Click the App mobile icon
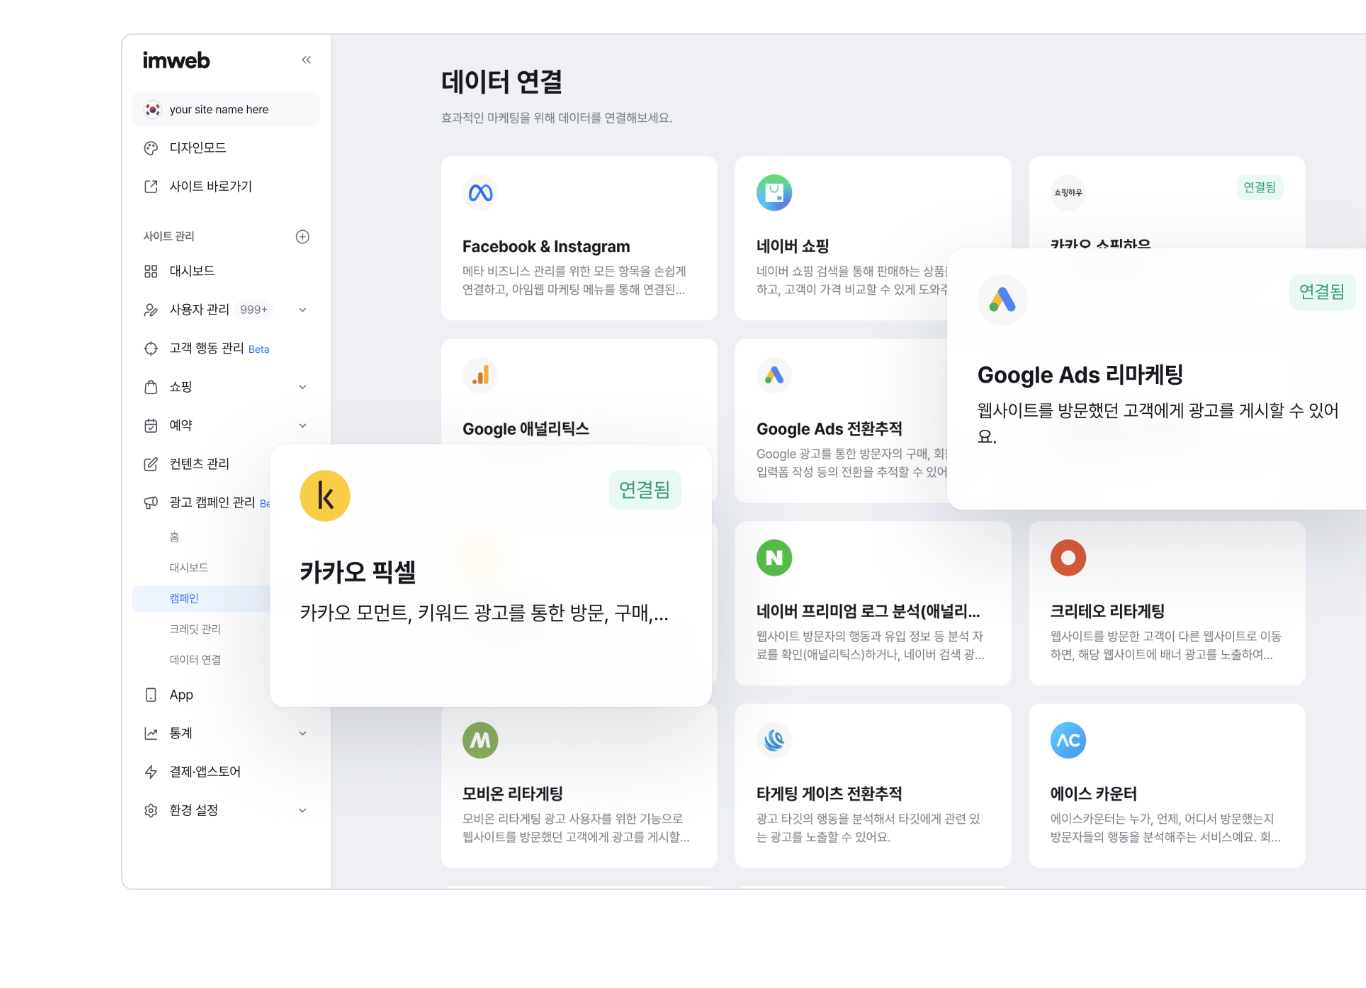The height and width of the screenshot is (988, 1366). pos(151,695)
